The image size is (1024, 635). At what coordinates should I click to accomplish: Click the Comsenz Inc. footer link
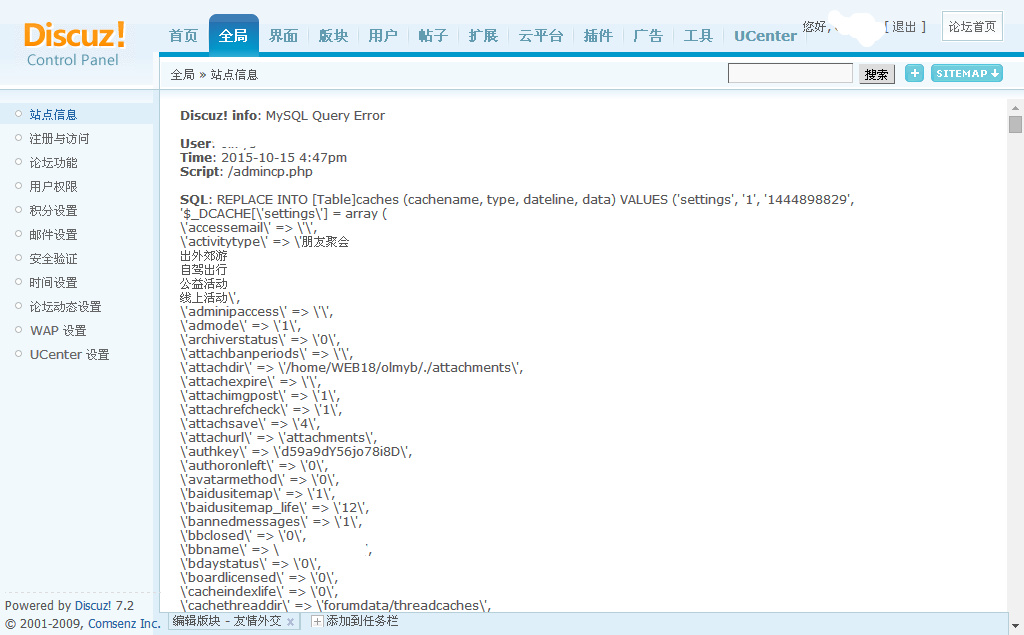[x=124, y=624]
